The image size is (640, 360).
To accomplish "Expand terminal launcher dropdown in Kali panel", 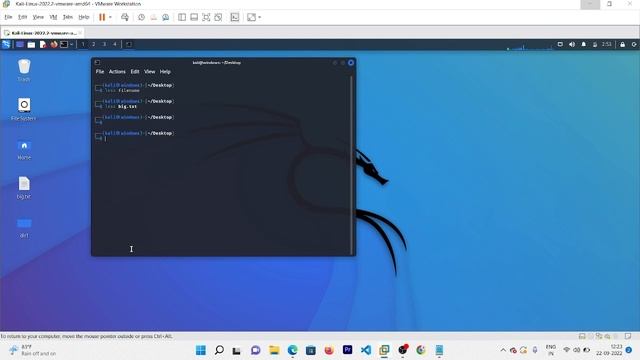I will 71,44.
